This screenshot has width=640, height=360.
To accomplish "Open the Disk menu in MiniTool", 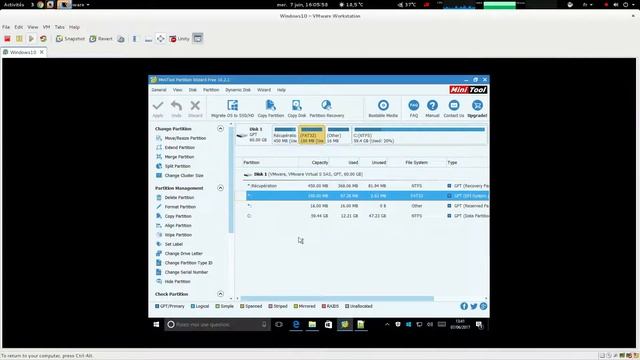I will (x=193, y=90).
